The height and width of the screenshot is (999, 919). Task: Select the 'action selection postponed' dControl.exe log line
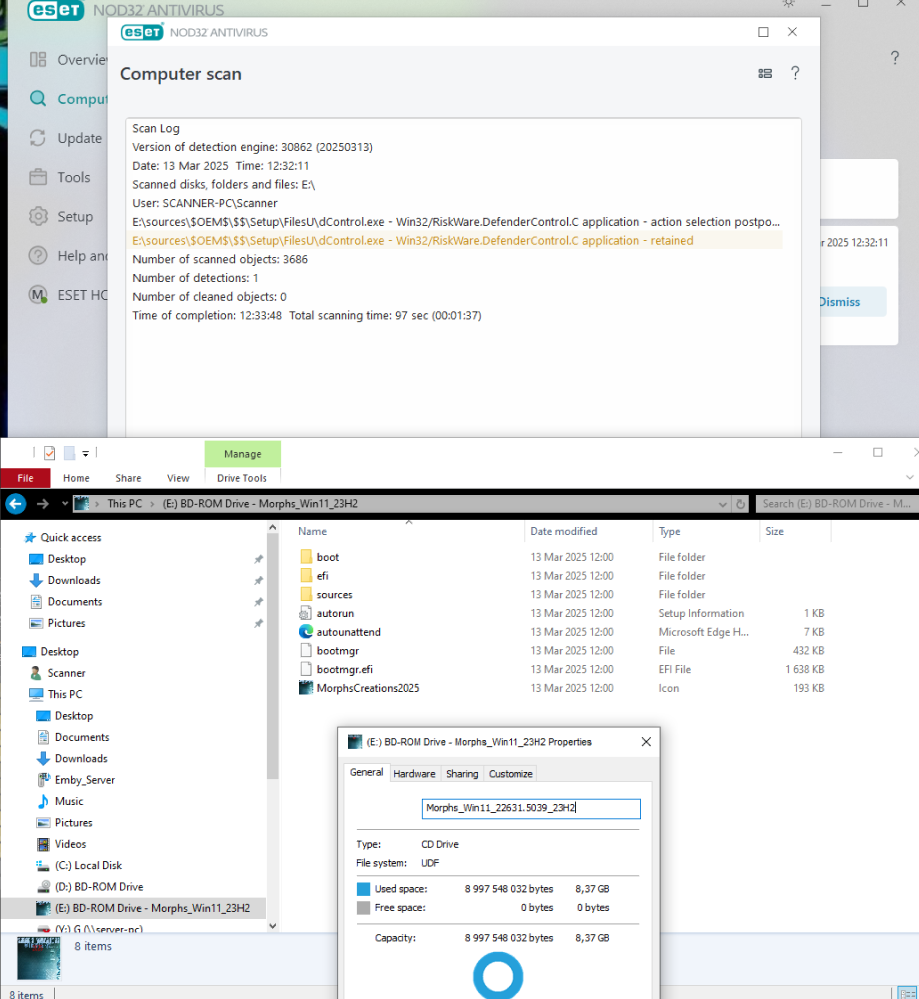(456, 222)
